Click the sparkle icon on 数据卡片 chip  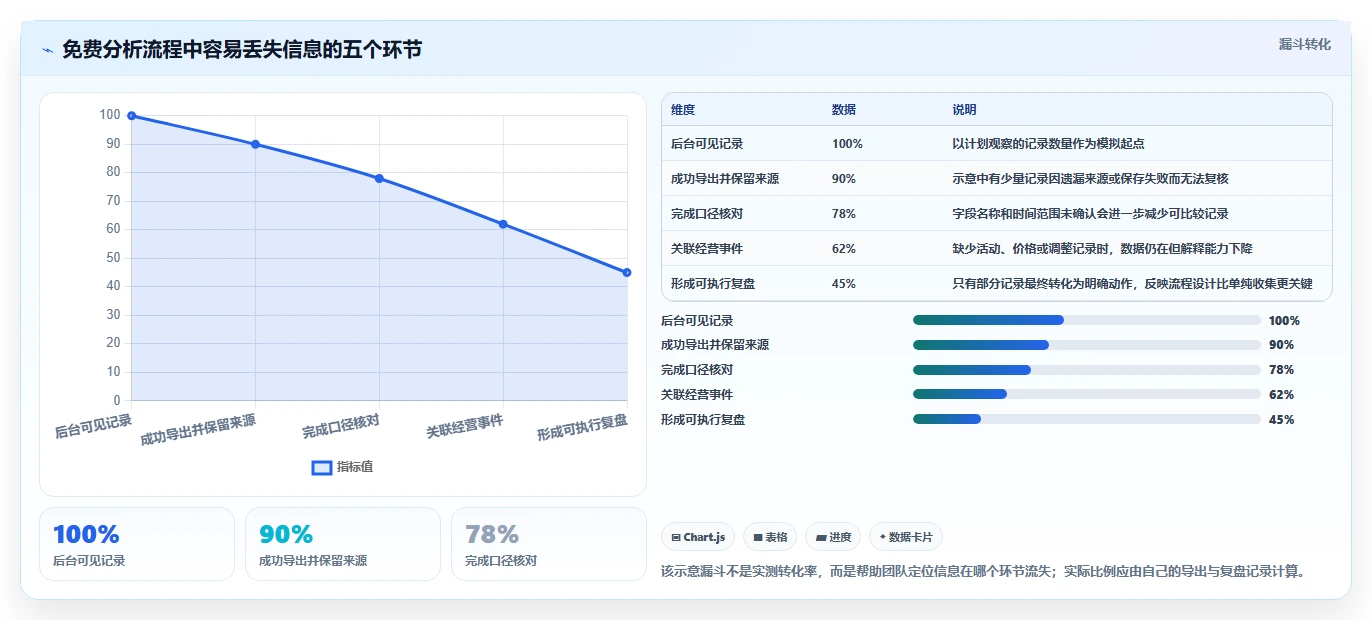point(882,537)
